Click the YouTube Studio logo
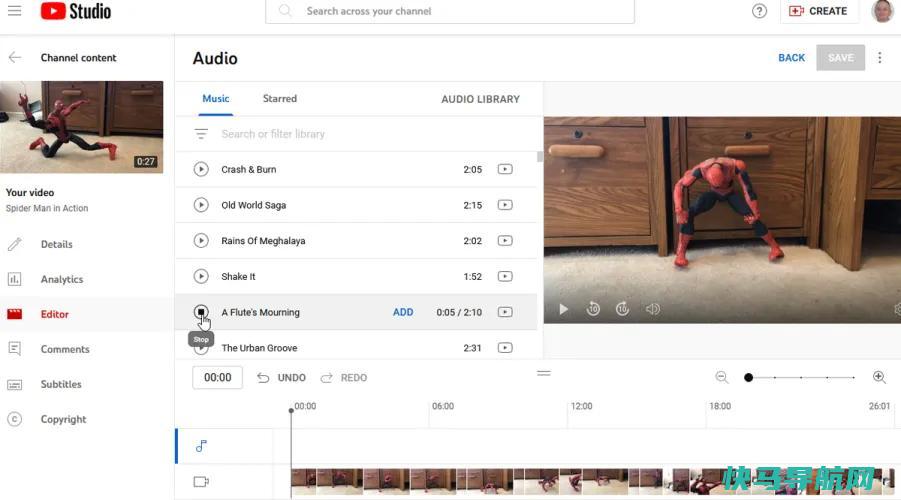Viewport: 901px width, 500px height. pyautogui.click(x=75, y=11)
